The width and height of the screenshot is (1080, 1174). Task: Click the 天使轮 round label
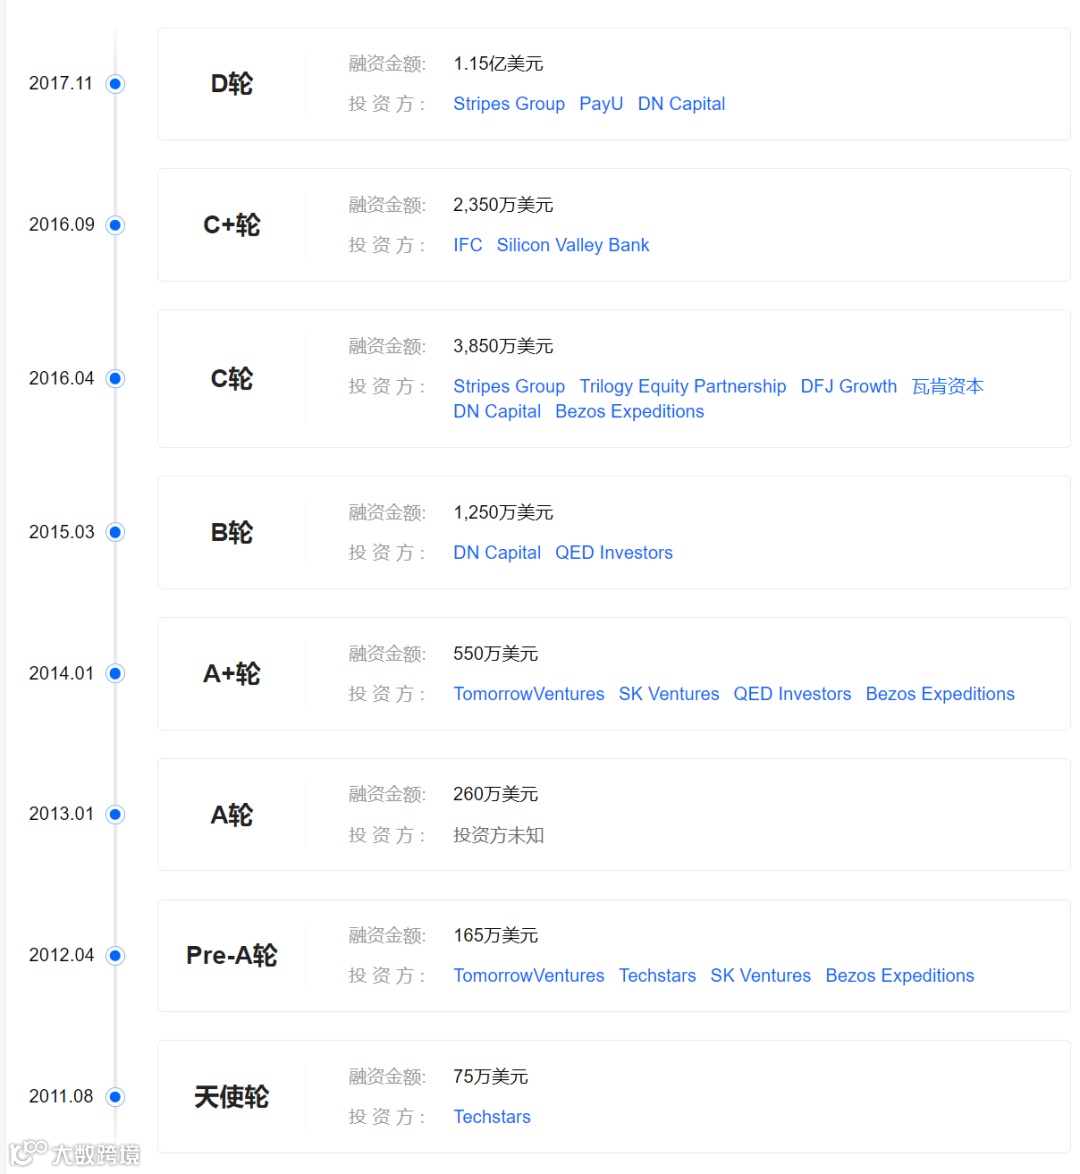(231, 1097)
